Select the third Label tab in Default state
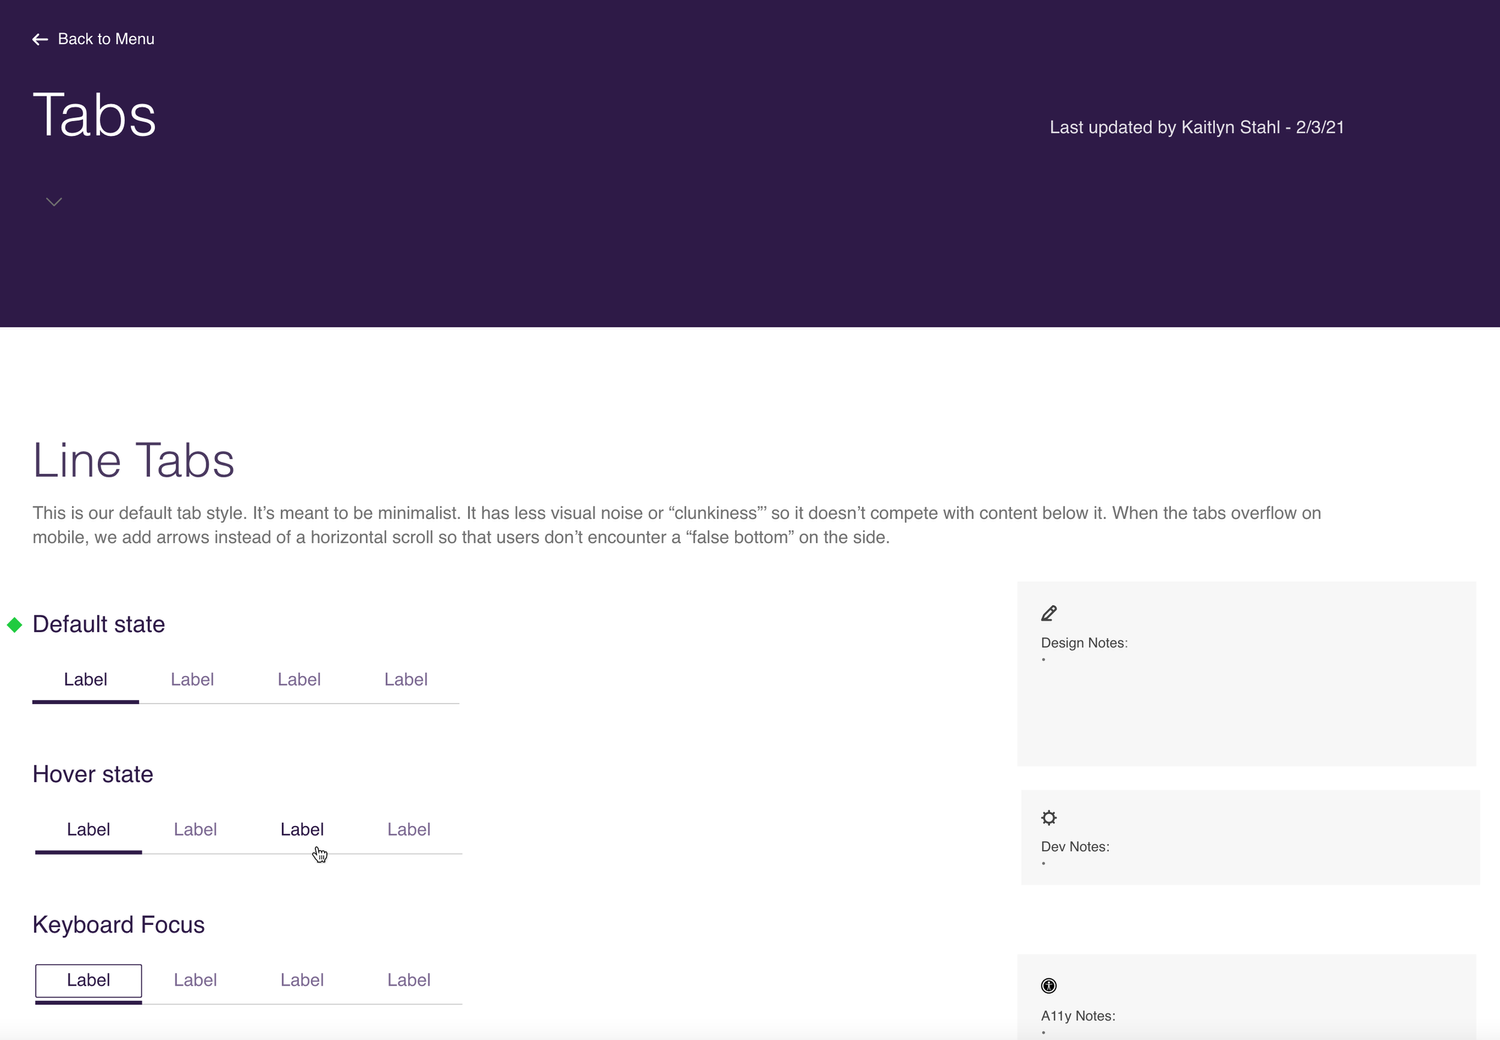 (x=299, y=680)
